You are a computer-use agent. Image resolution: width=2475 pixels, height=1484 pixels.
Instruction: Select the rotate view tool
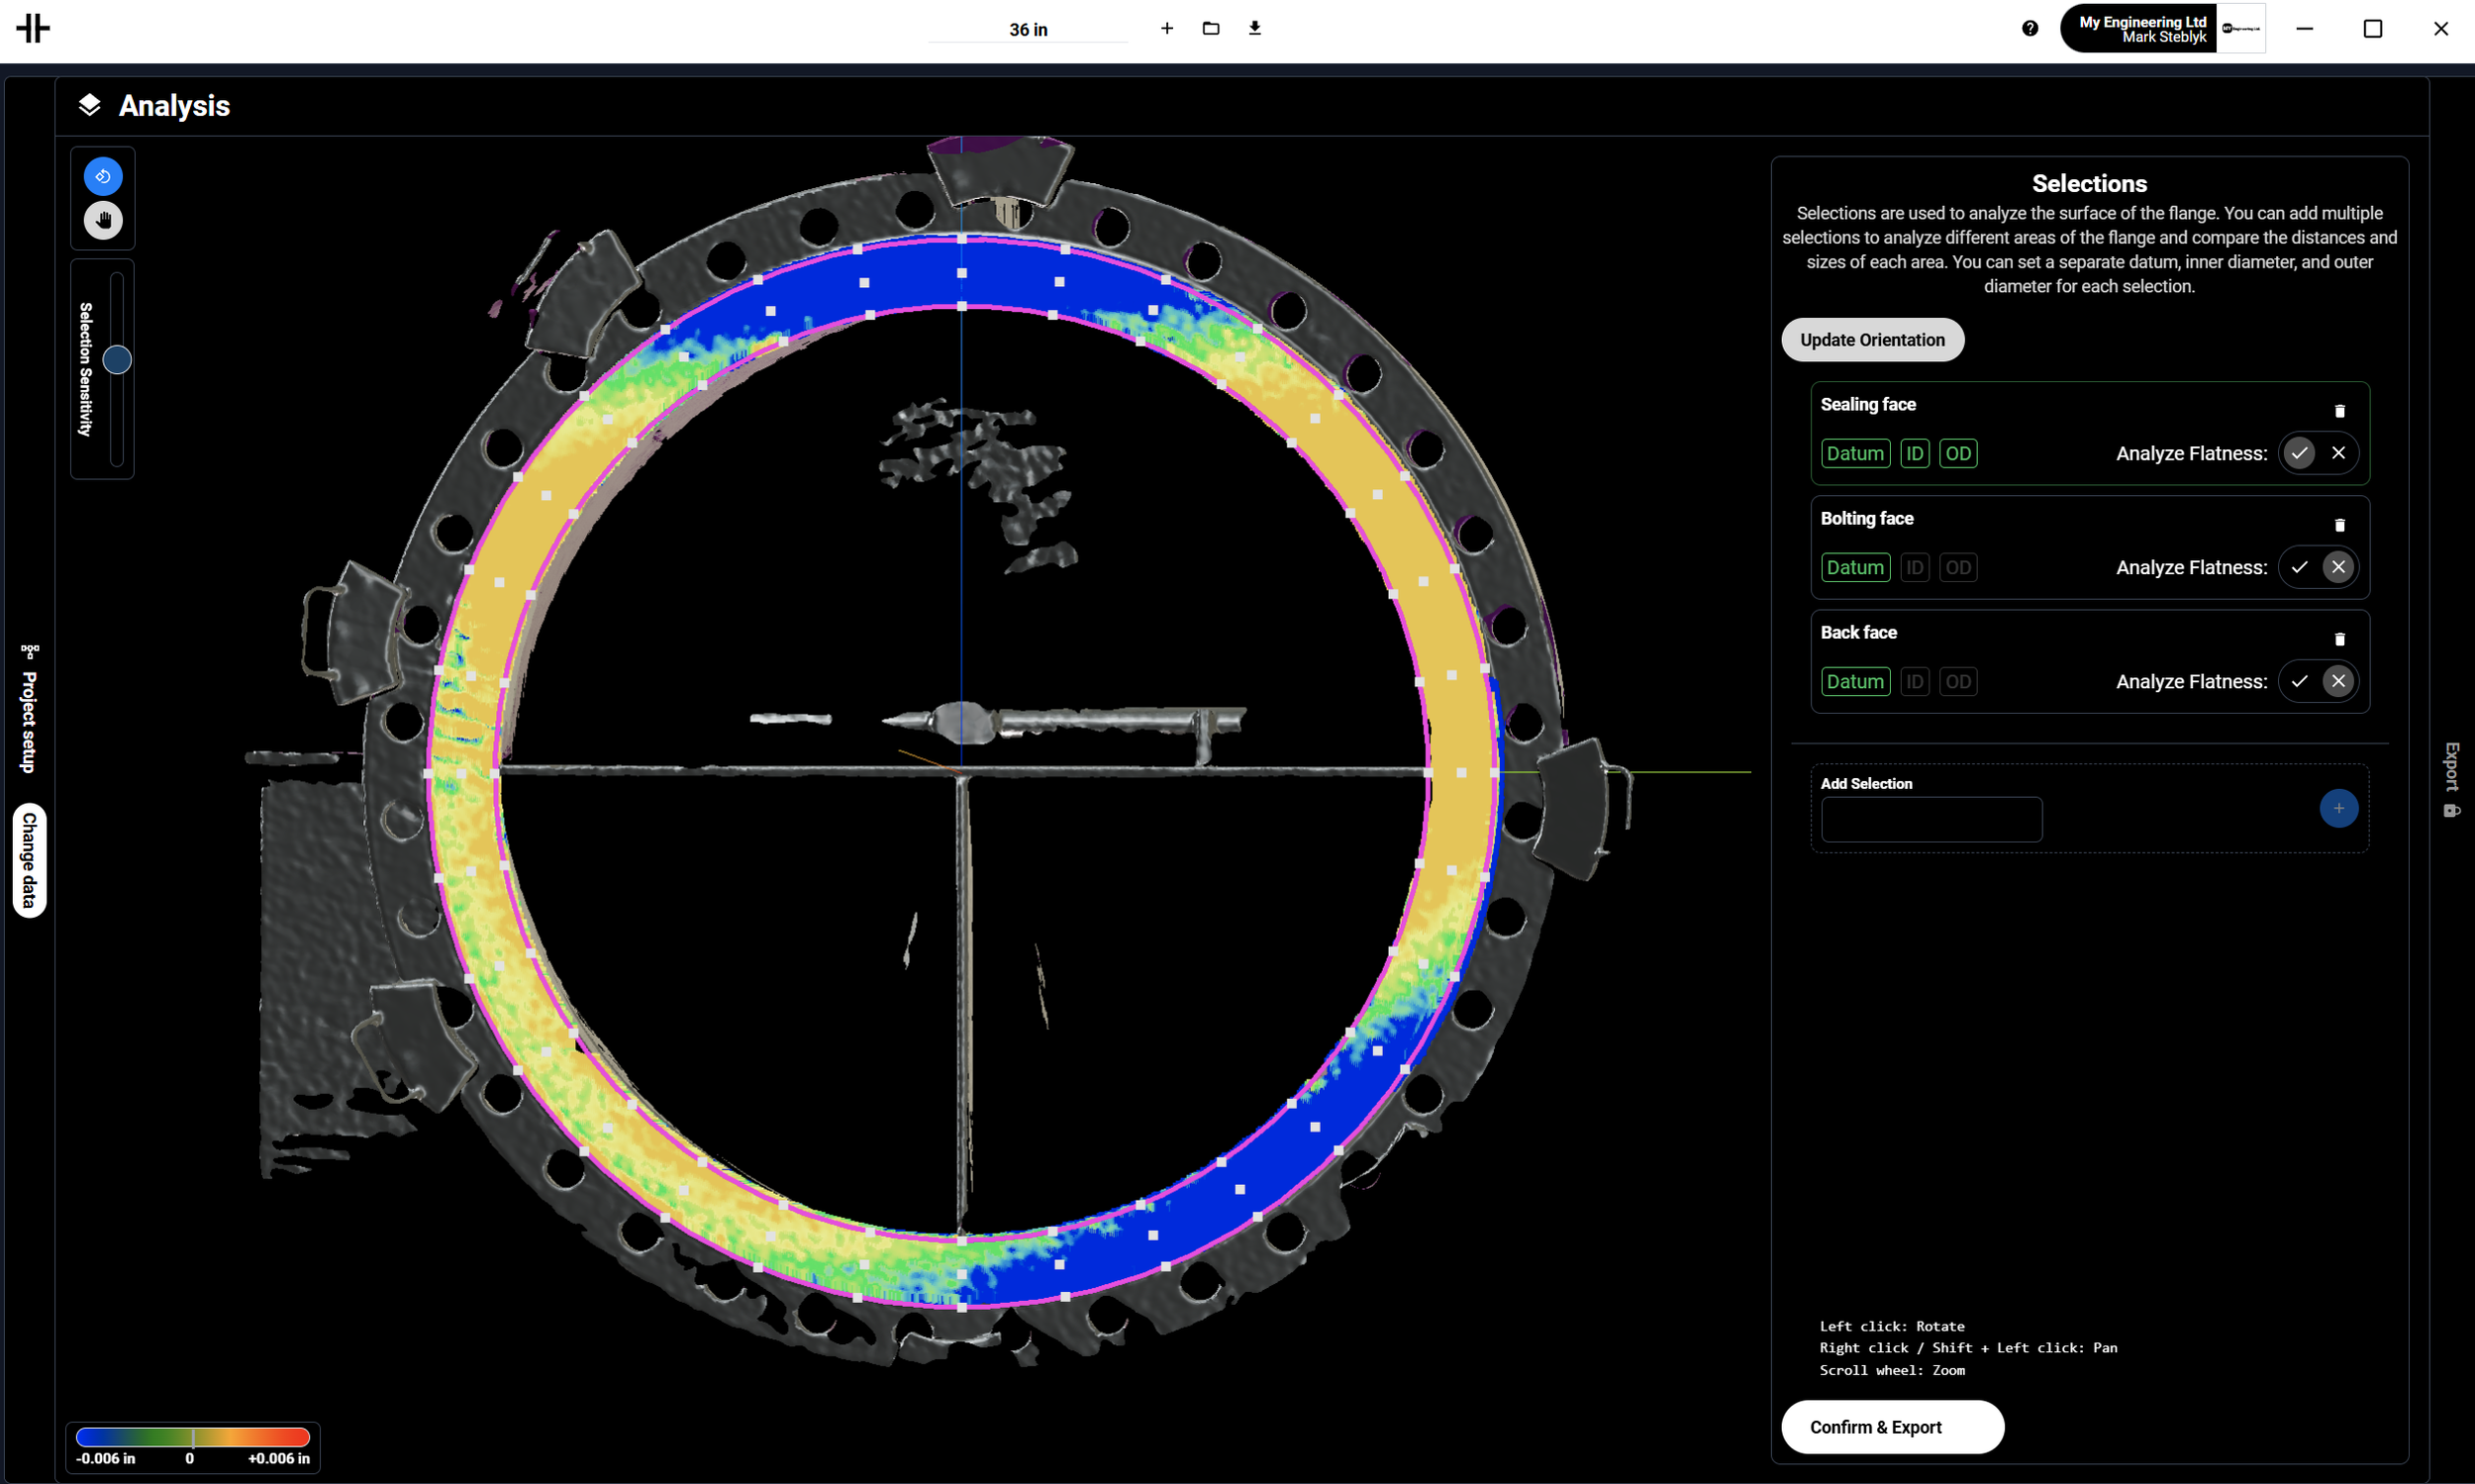click(103, 176)
